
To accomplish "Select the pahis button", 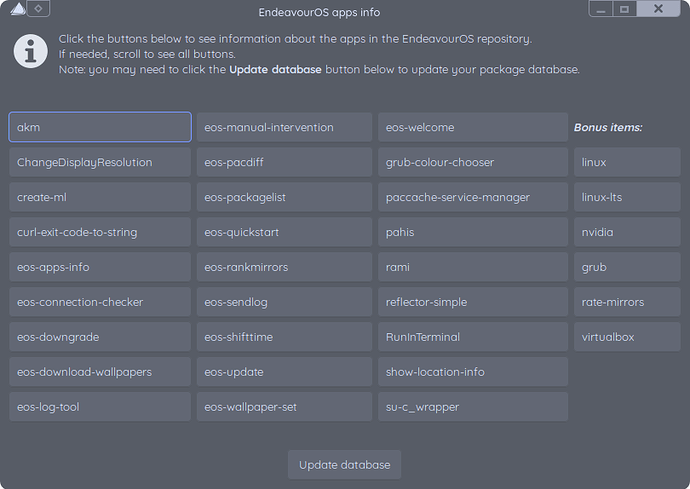I will click(473, 232).
